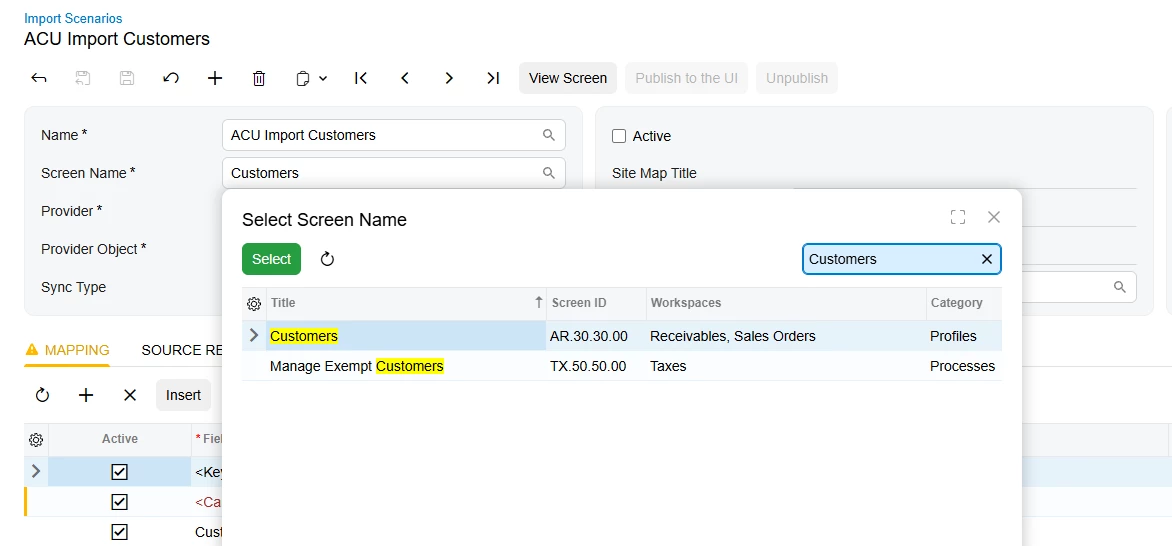
Task: Toggle Active checkbox in second mapping row
Action: point(120,502)
